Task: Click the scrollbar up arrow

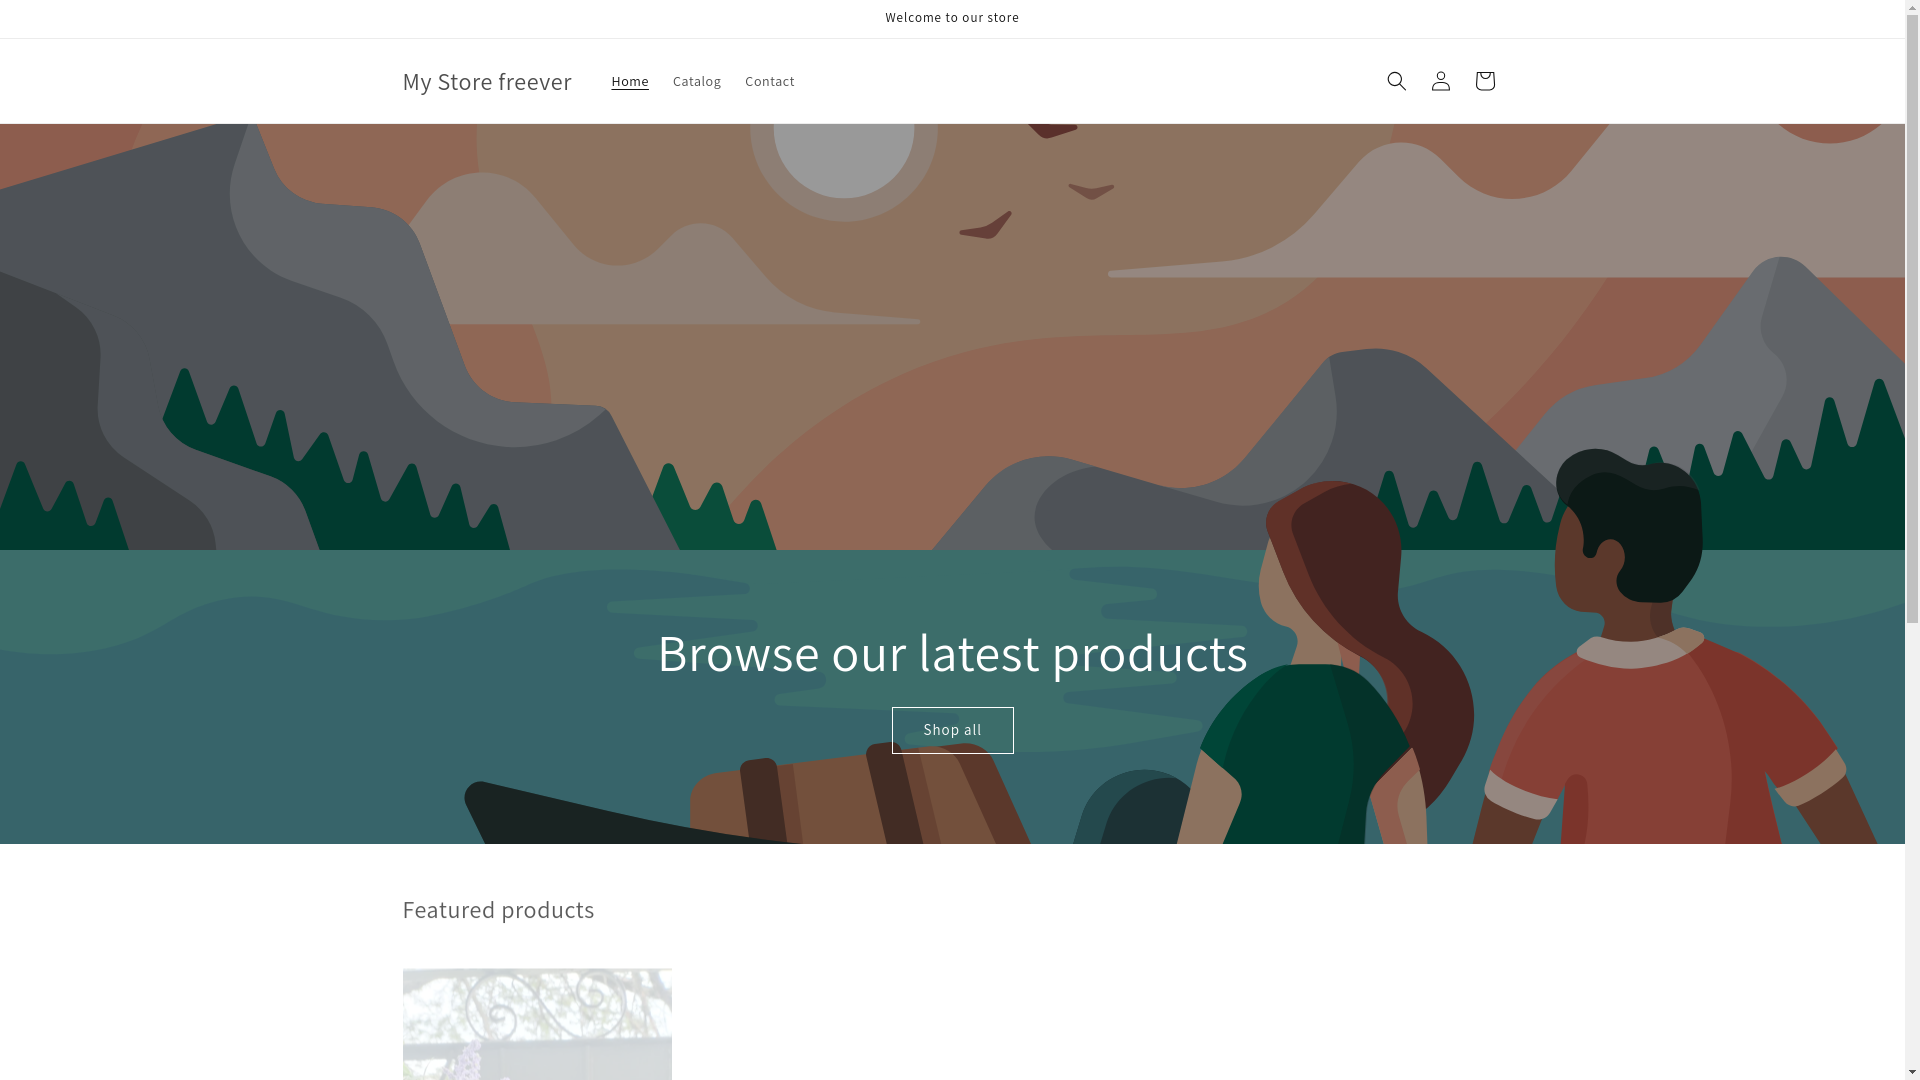Action: [x=1912, y=8]
